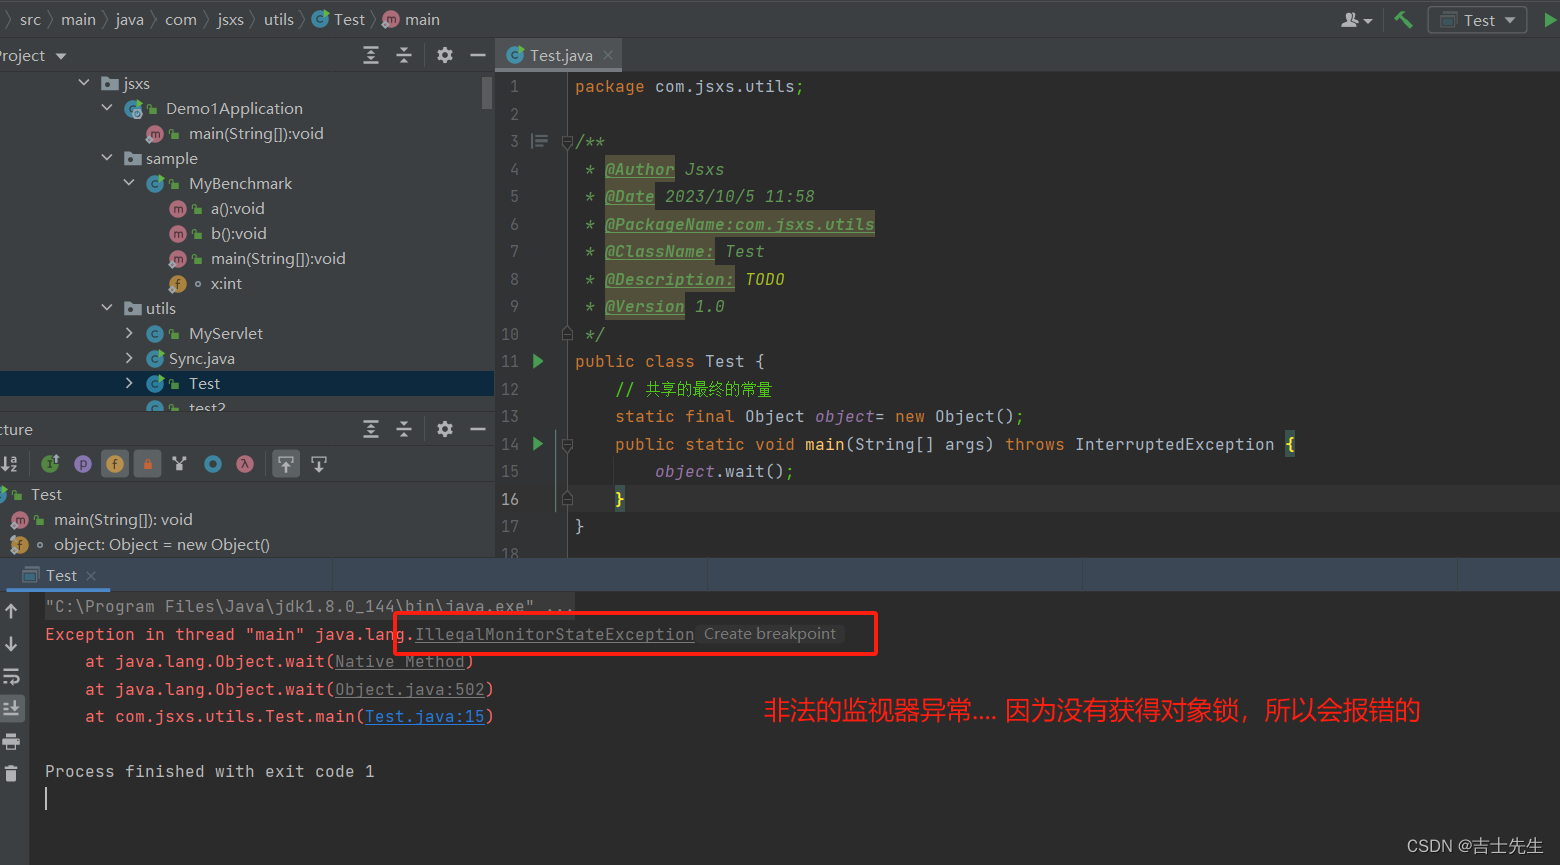This screenshot has width=1560, height=865.
Task: Click the Test class breadcrumb
Action: (338, 19)
